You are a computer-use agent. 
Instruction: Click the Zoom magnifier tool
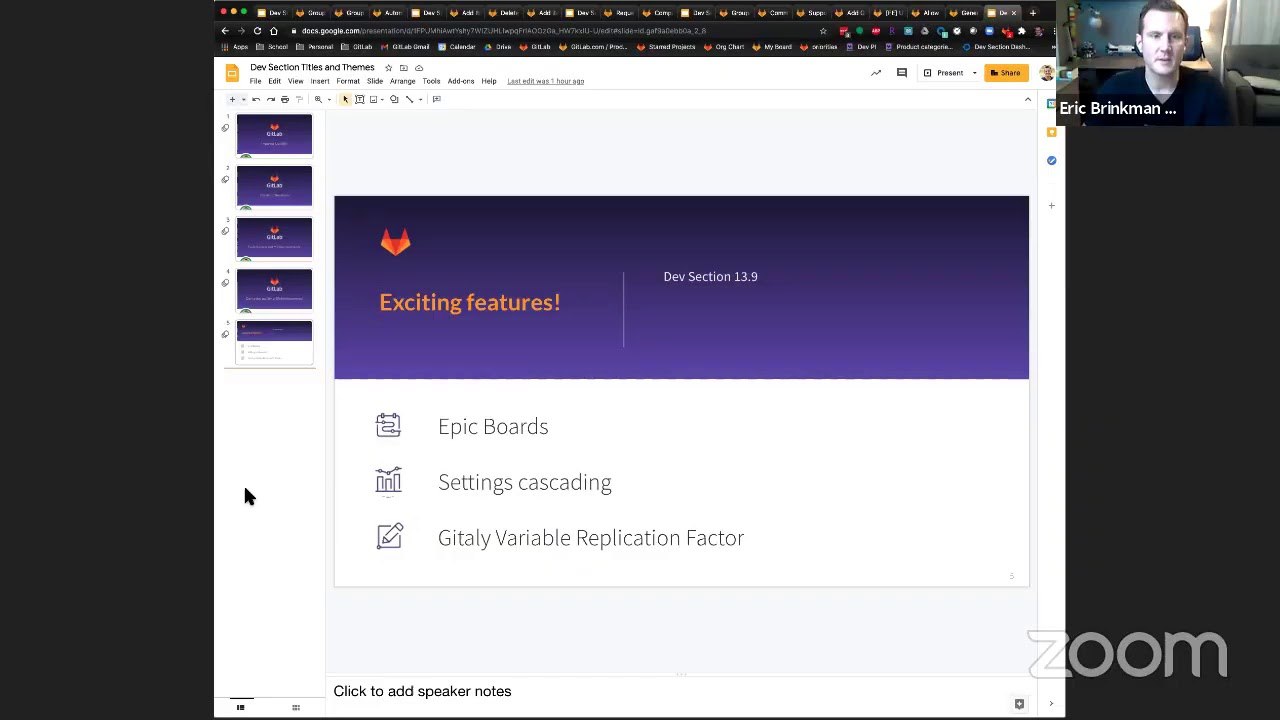(x=318, y=99)
